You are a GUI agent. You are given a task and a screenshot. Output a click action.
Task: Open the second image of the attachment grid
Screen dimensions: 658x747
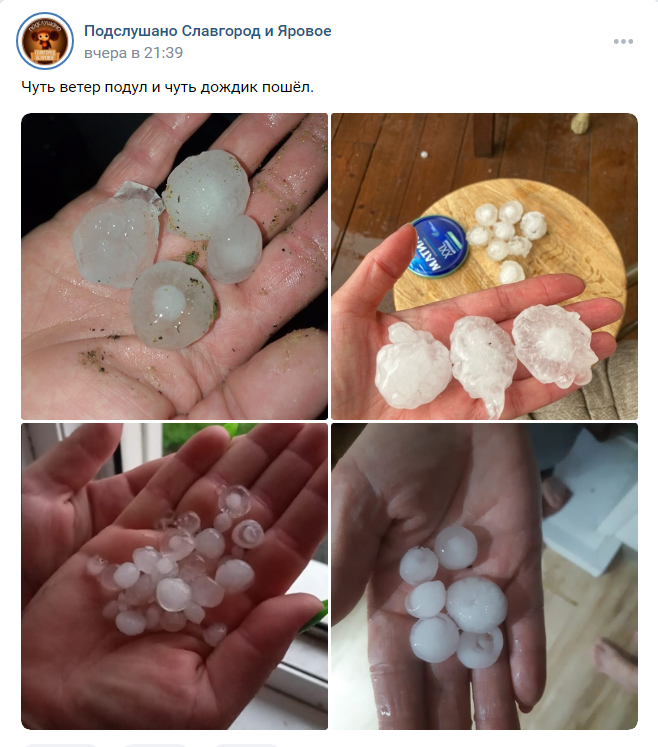[484, 266]
